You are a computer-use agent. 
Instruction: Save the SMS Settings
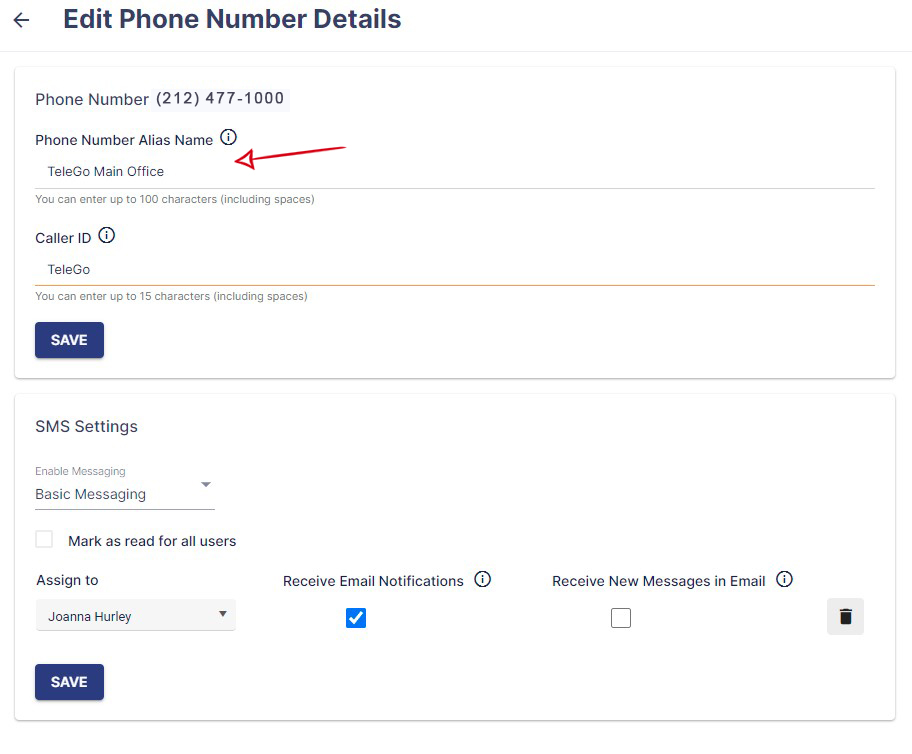(68, 682)
